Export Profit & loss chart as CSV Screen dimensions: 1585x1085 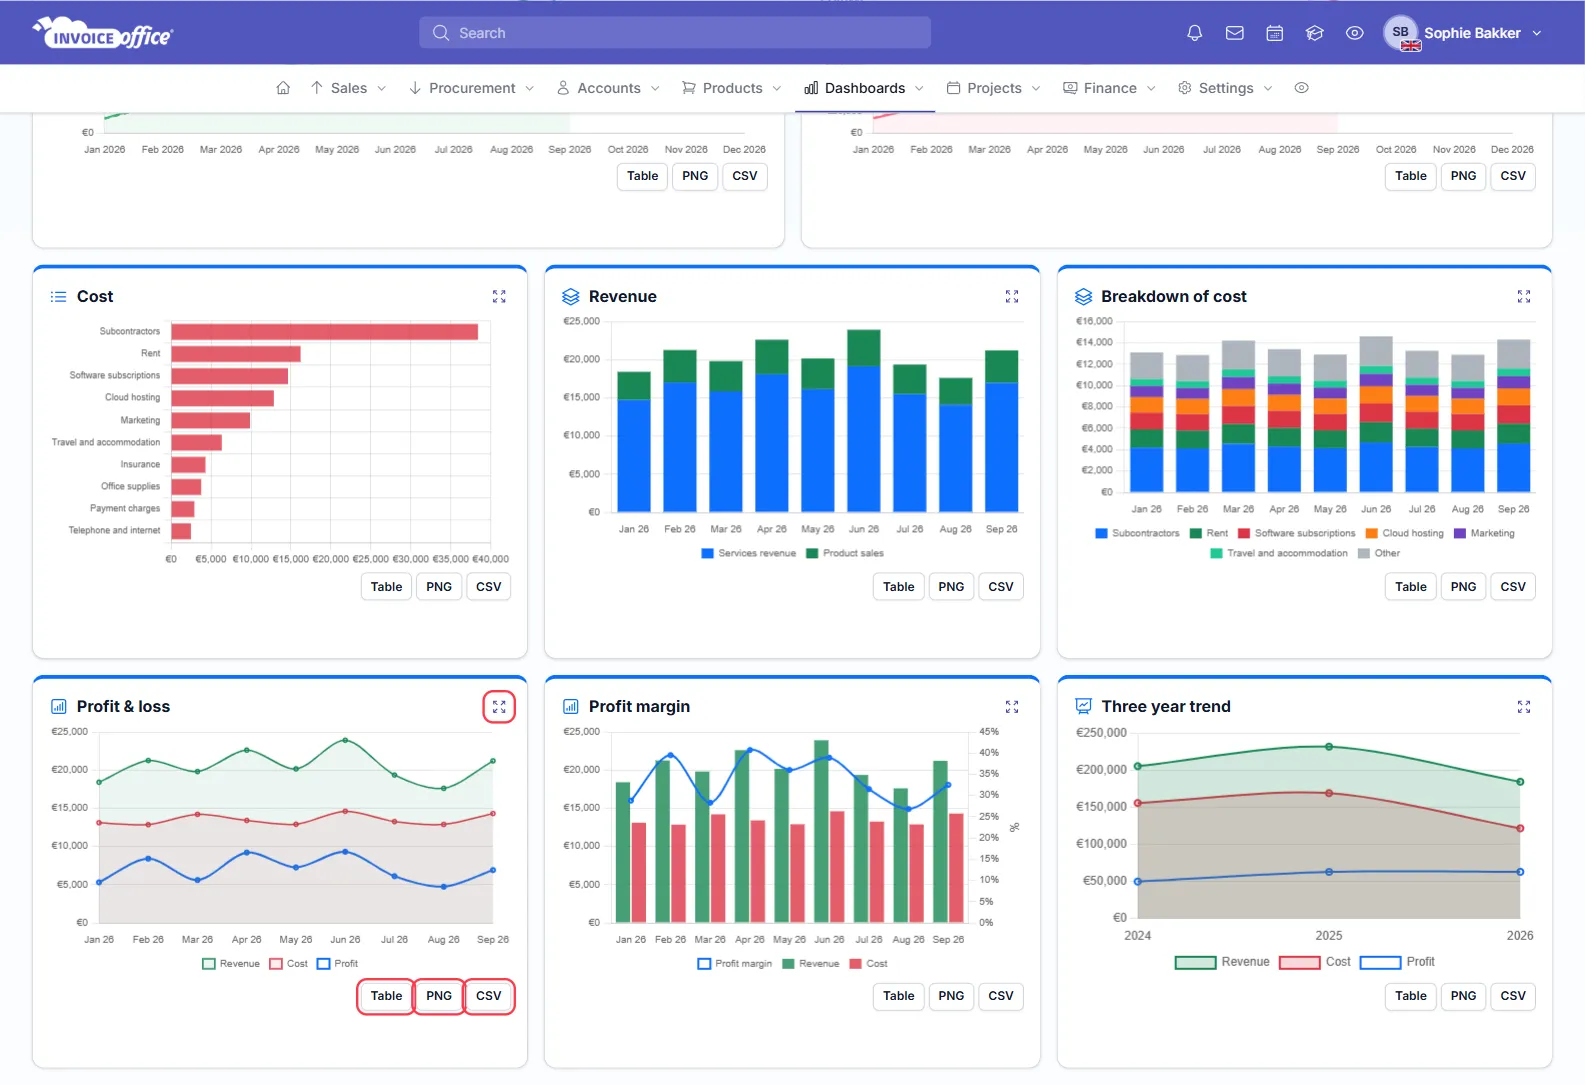pos(489,996)
